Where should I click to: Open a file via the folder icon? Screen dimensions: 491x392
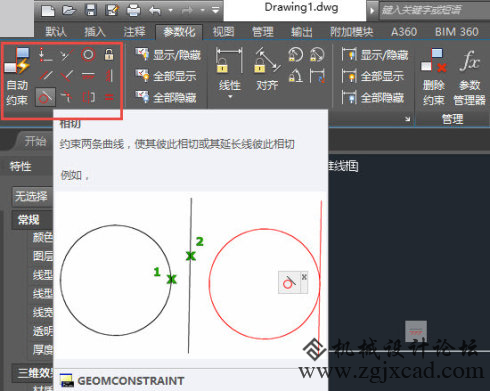coord(69,10)
